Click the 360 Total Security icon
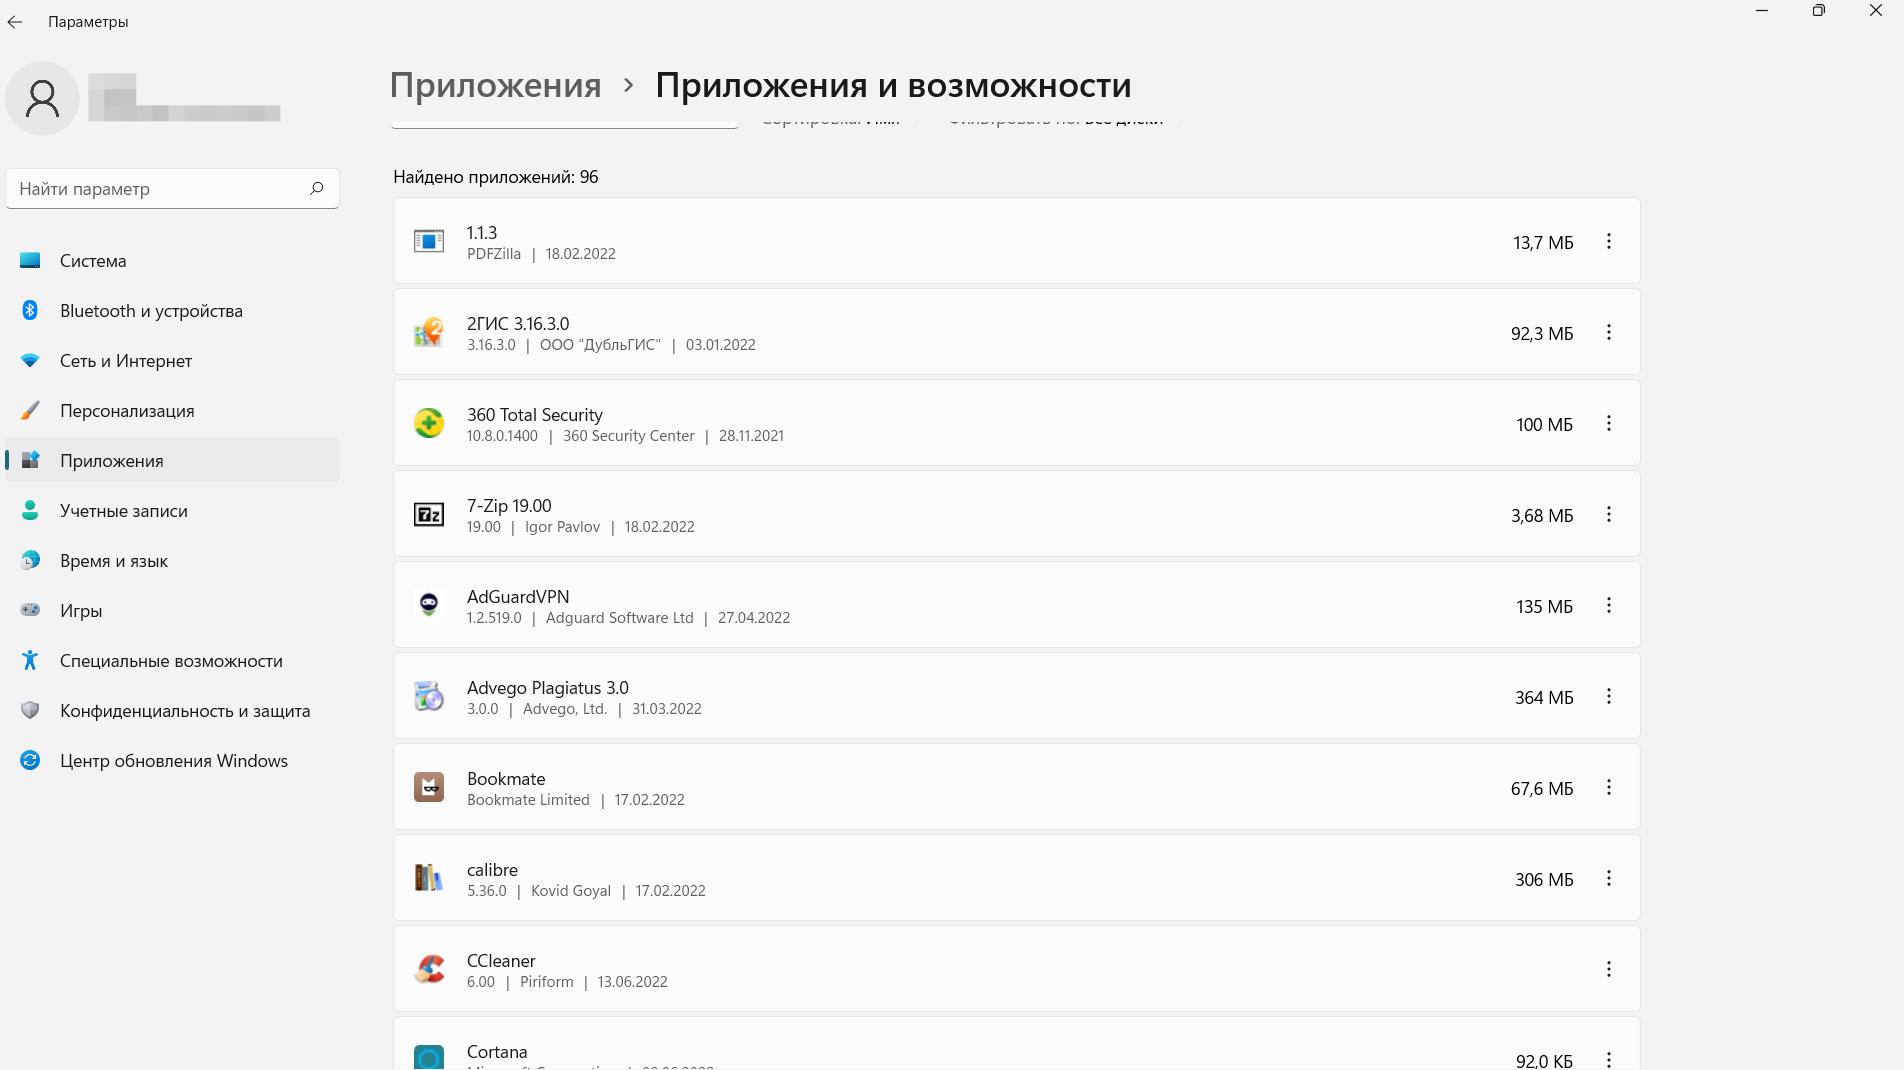The height and width of the screenshot is (1070, 1904). [429, 423]
